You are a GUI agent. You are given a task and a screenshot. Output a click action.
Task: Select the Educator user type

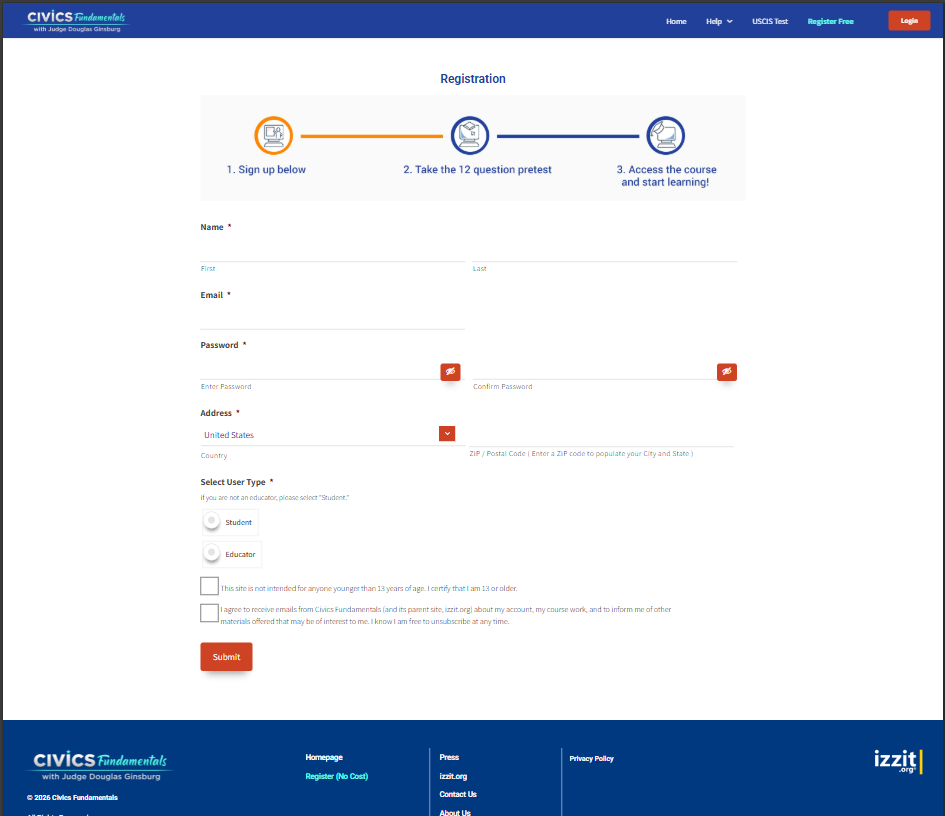(x=212, y=553)
